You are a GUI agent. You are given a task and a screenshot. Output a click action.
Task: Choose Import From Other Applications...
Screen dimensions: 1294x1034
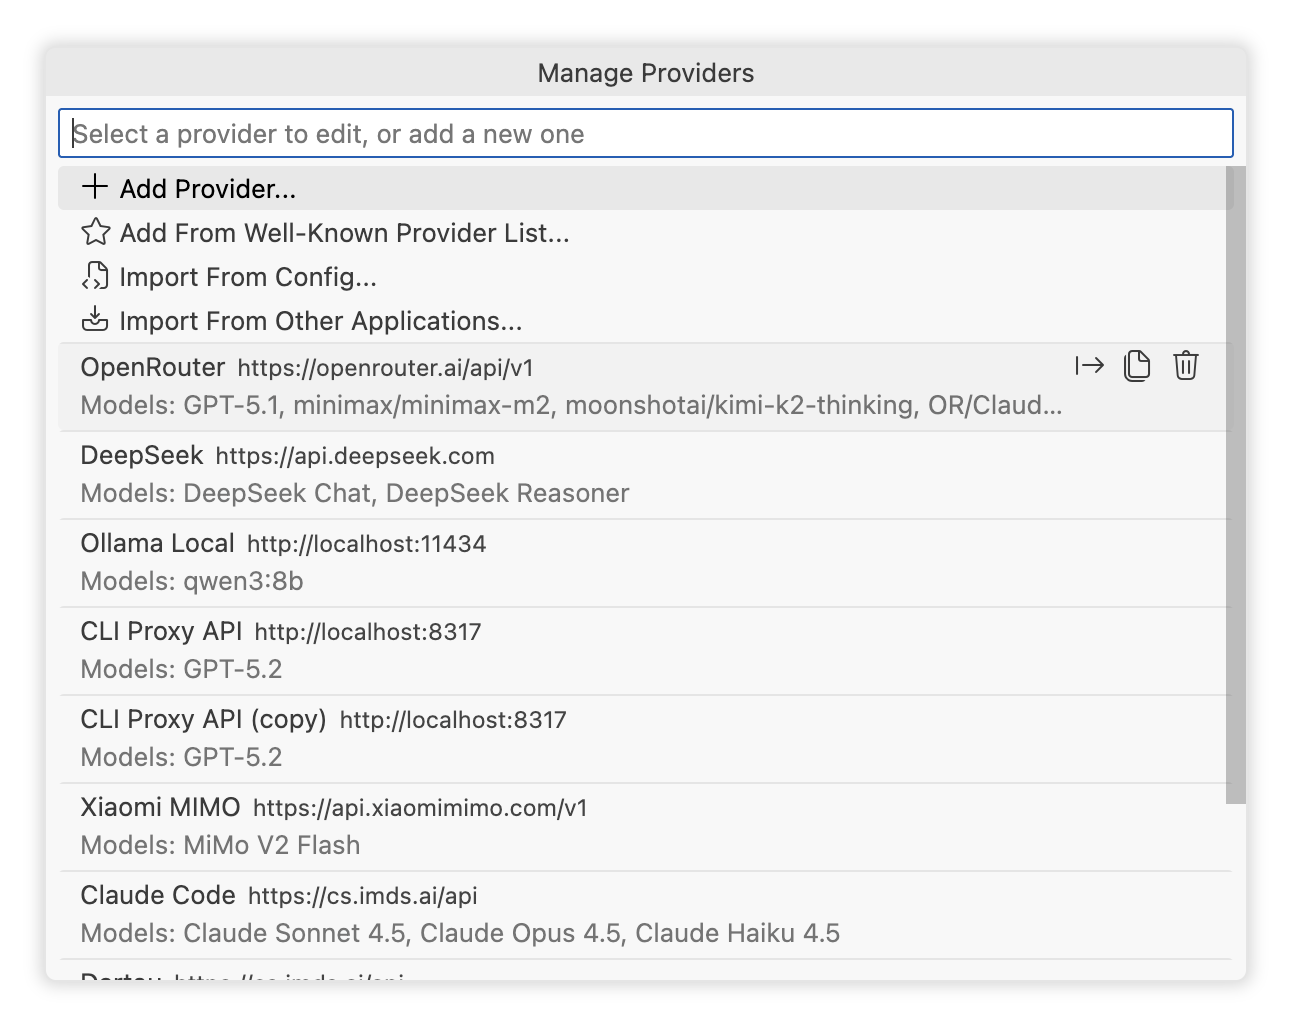tap(645, 320)
